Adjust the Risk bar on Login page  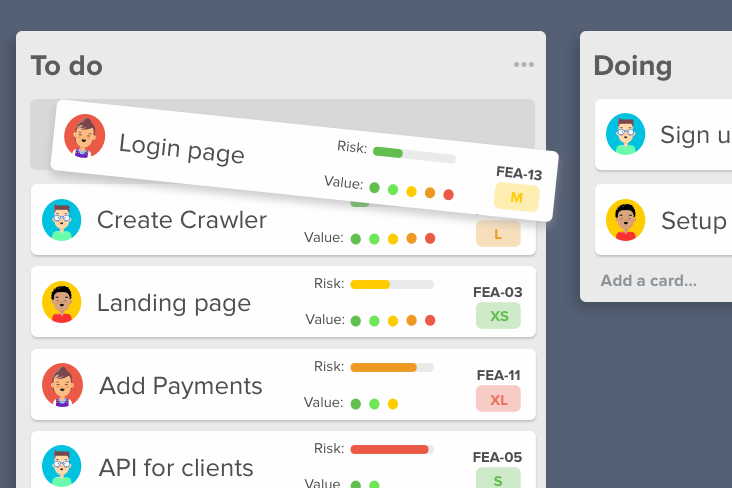[x=414, y=155]
